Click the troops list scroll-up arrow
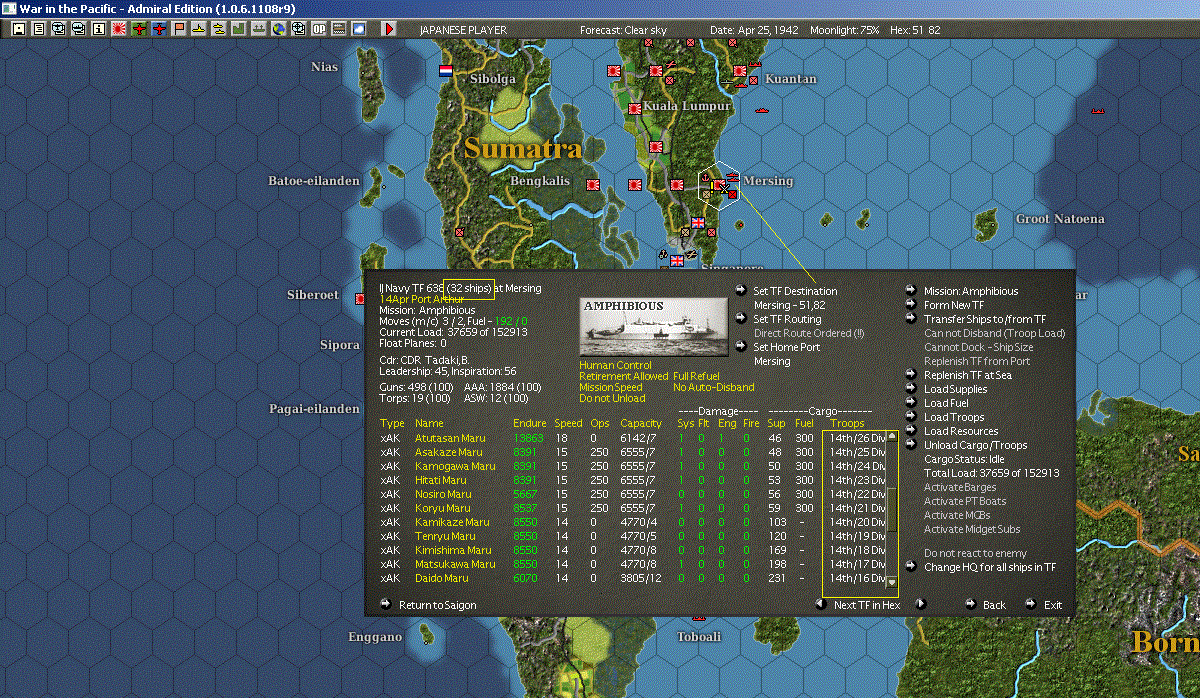 (x=892, y=437)
